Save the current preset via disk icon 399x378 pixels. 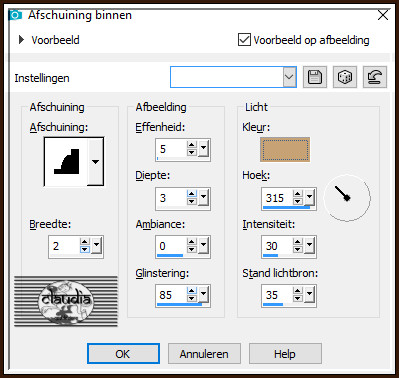click(315, 77)
